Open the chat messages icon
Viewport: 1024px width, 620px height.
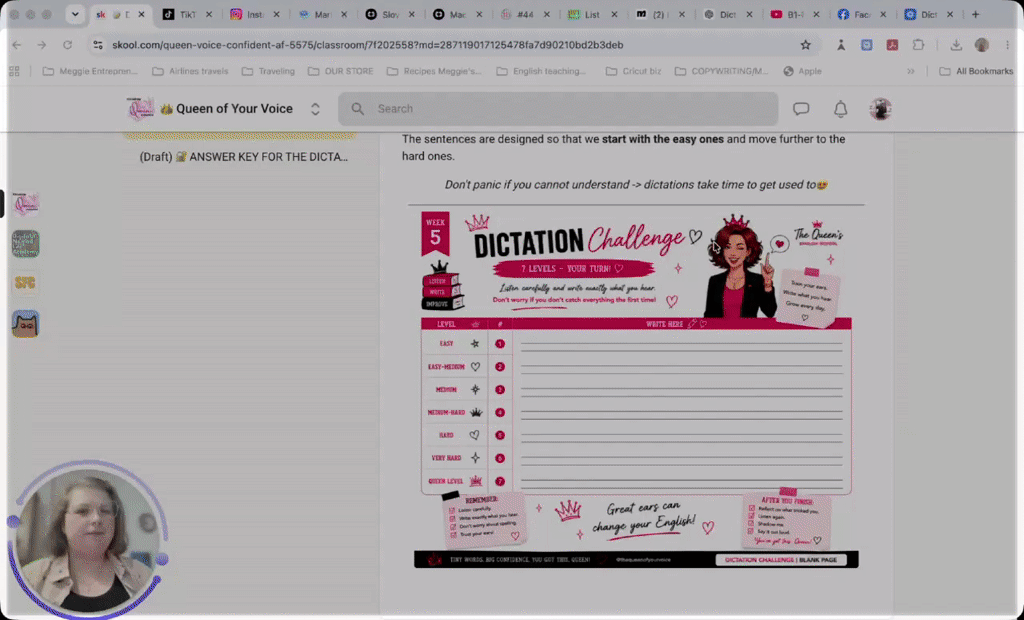(801, 109)
